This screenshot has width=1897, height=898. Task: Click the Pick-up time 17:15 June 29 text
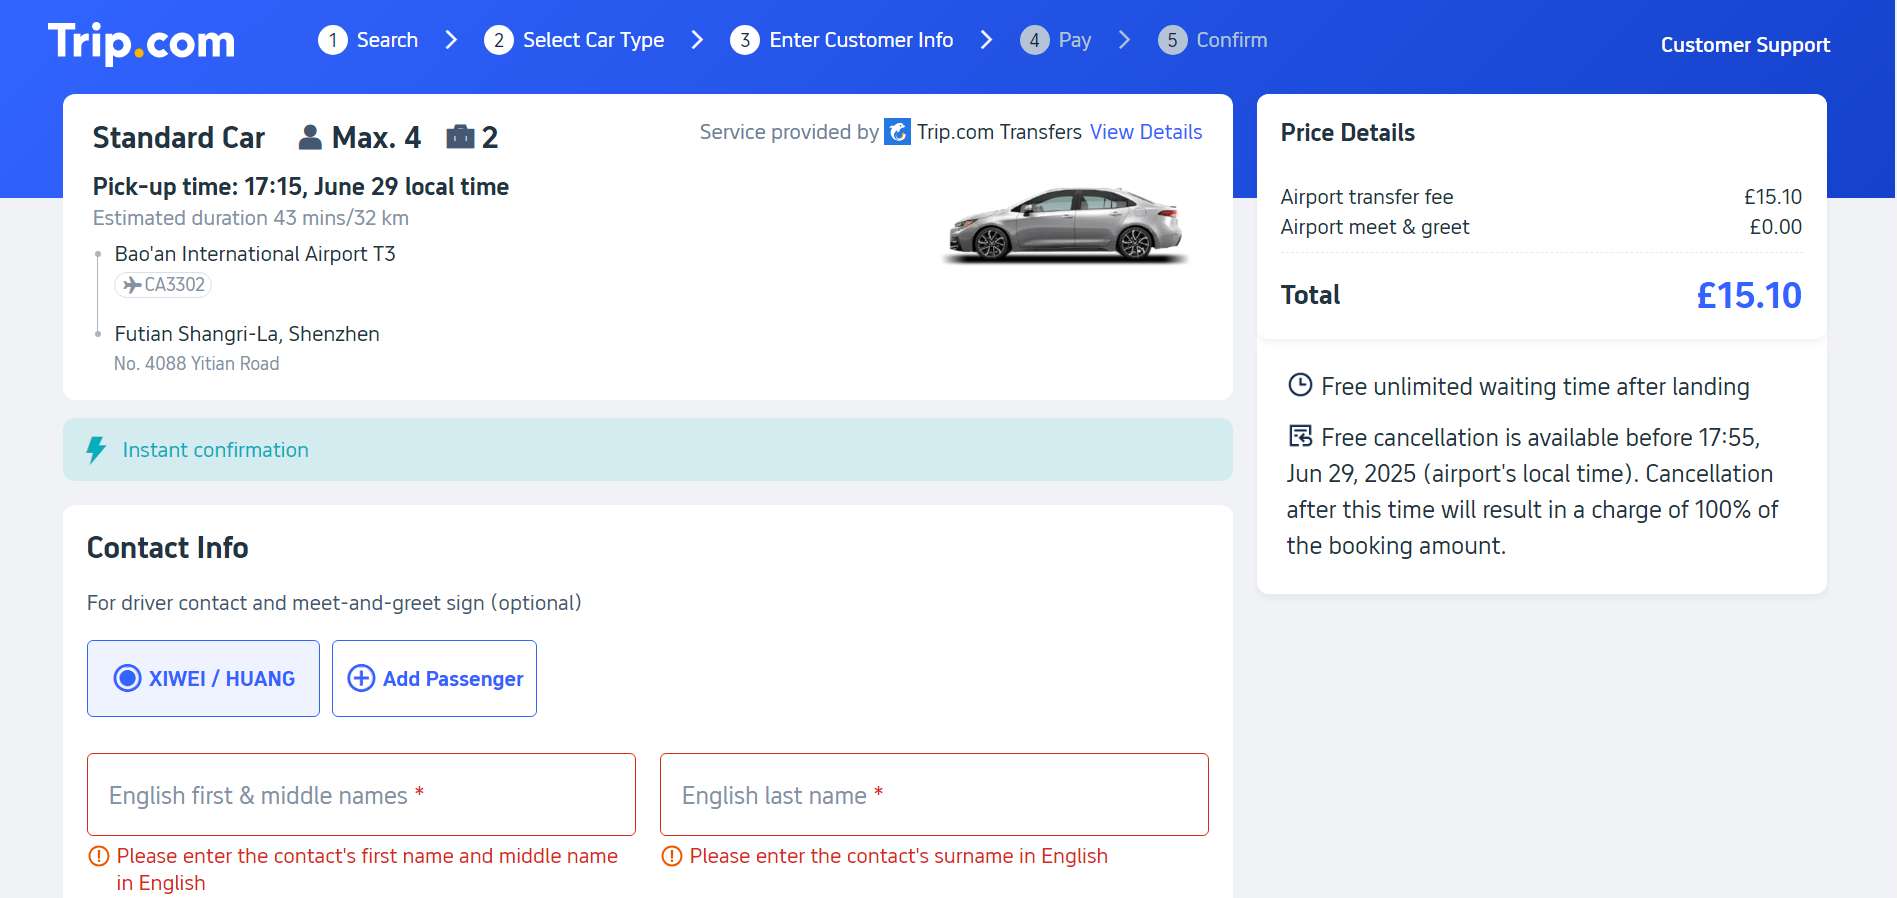point(301,187)
